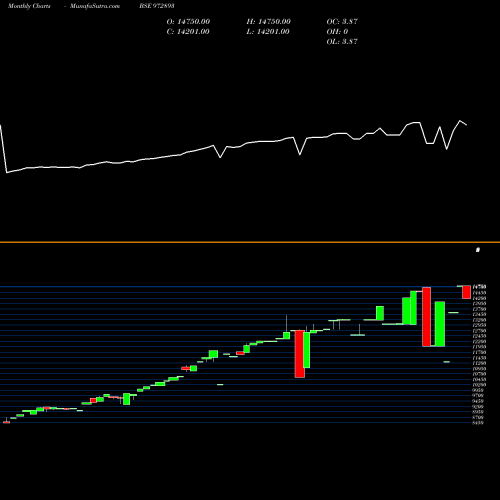Click the "OC: 3.87" value
This screenshot has height=500, width=500.
point(342,21)
